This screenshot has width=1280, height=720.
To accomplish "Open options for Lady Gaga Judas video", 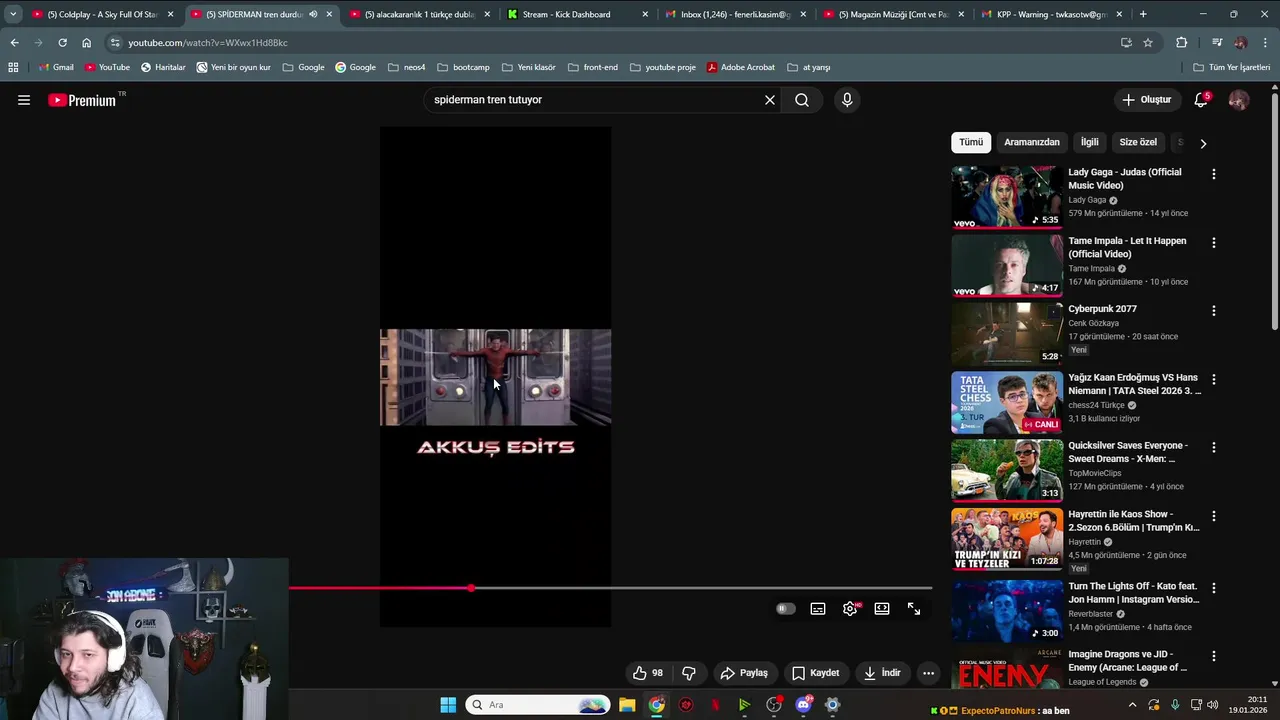I will (1214, 174).
